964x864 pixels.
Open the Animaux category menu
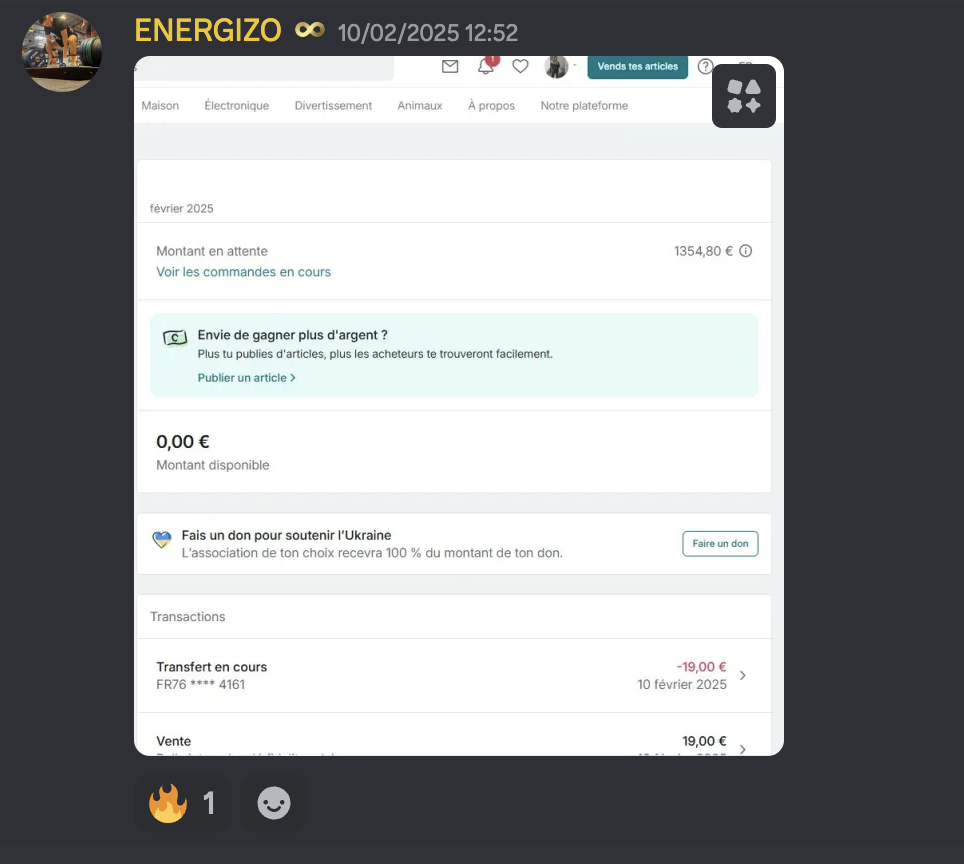pos(419,106)
